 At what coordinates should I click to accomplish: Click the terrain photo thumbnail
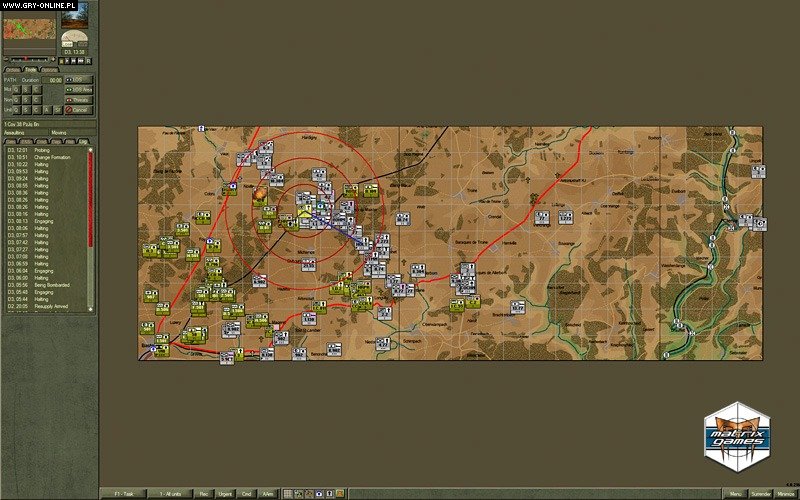tap(74, 15)
